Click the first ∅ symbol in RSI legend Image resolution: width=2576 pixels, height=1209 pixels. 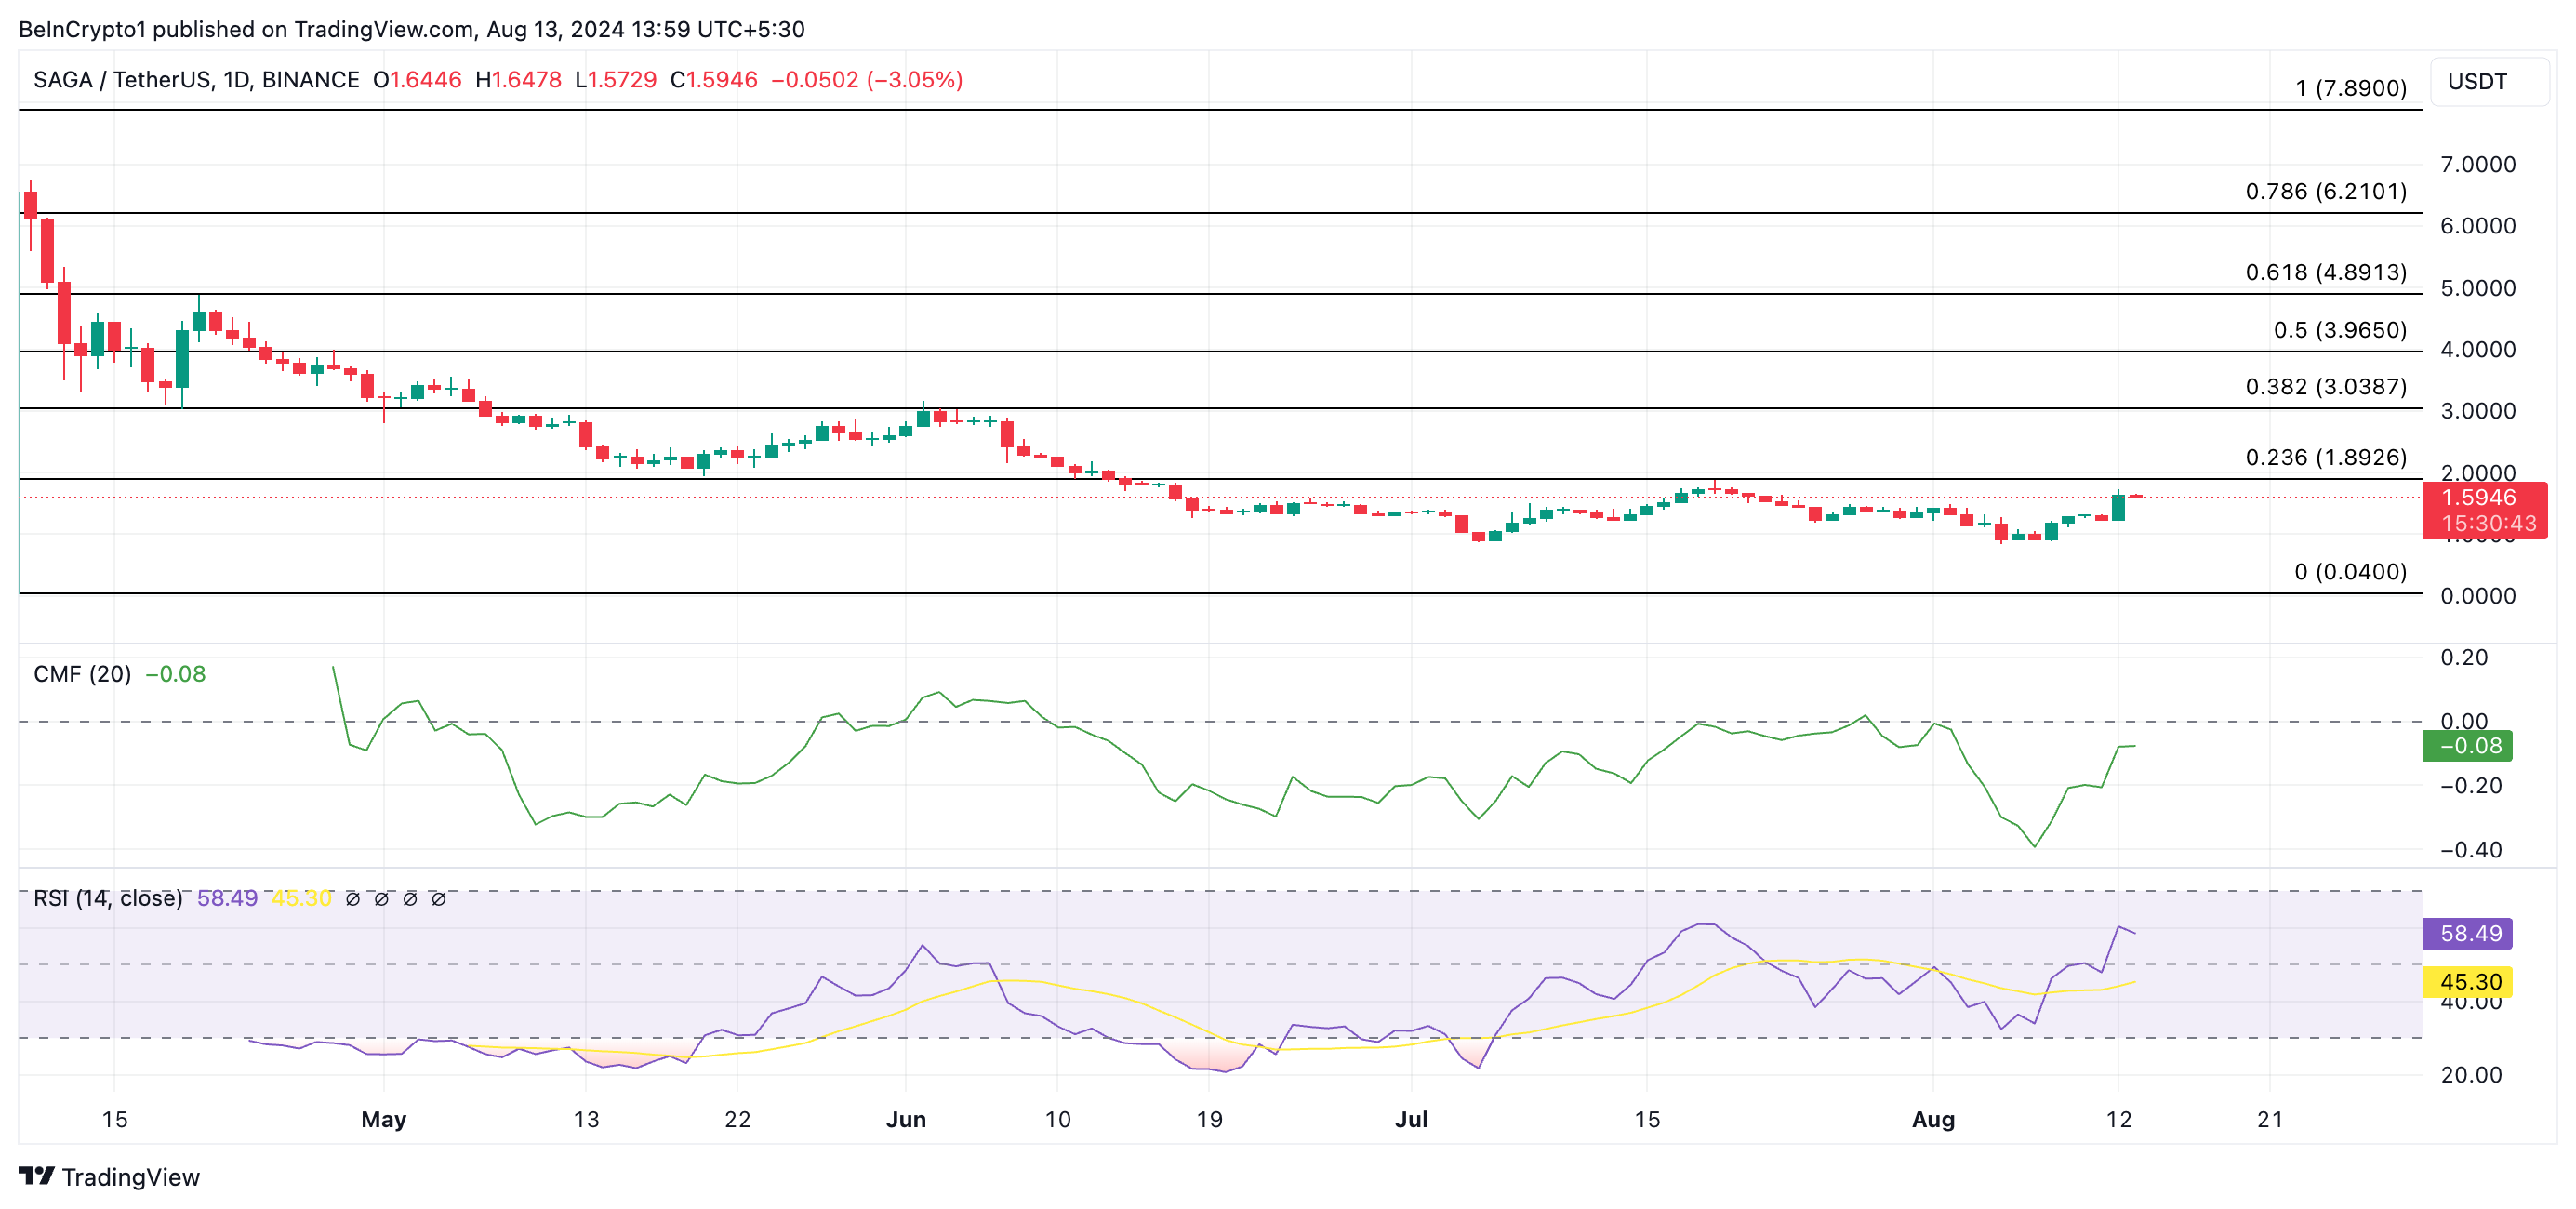point(352,899)
